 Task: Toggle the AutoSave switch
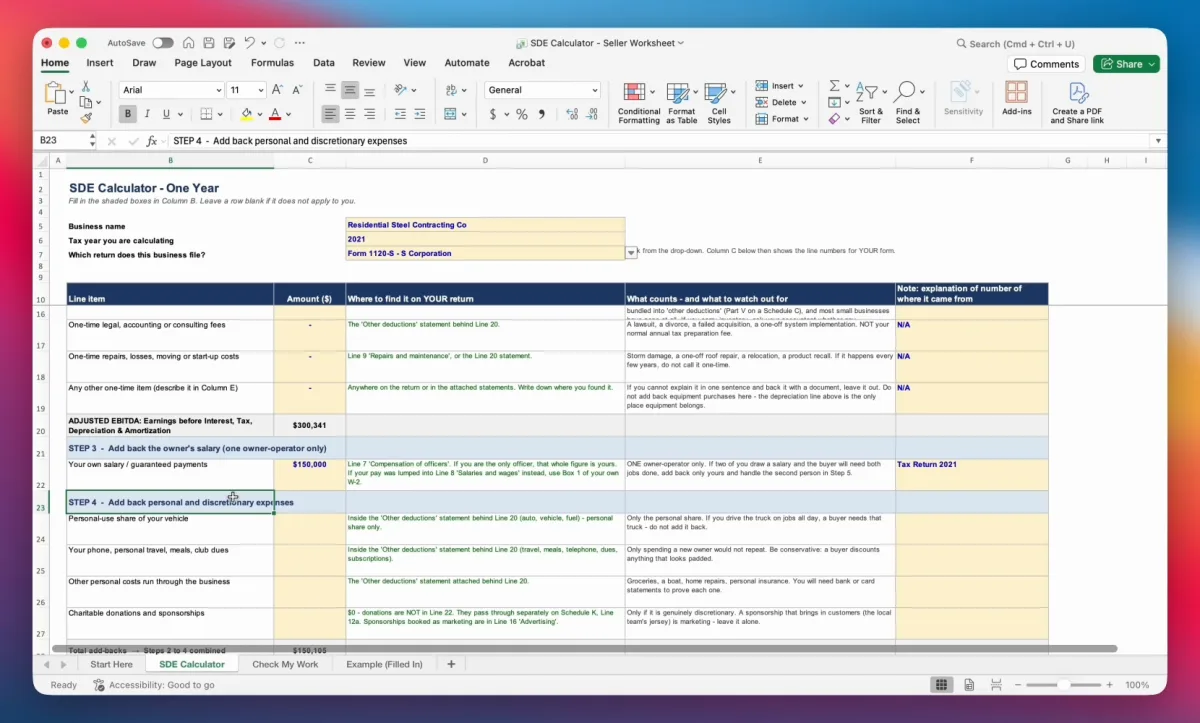pos(162,43)
